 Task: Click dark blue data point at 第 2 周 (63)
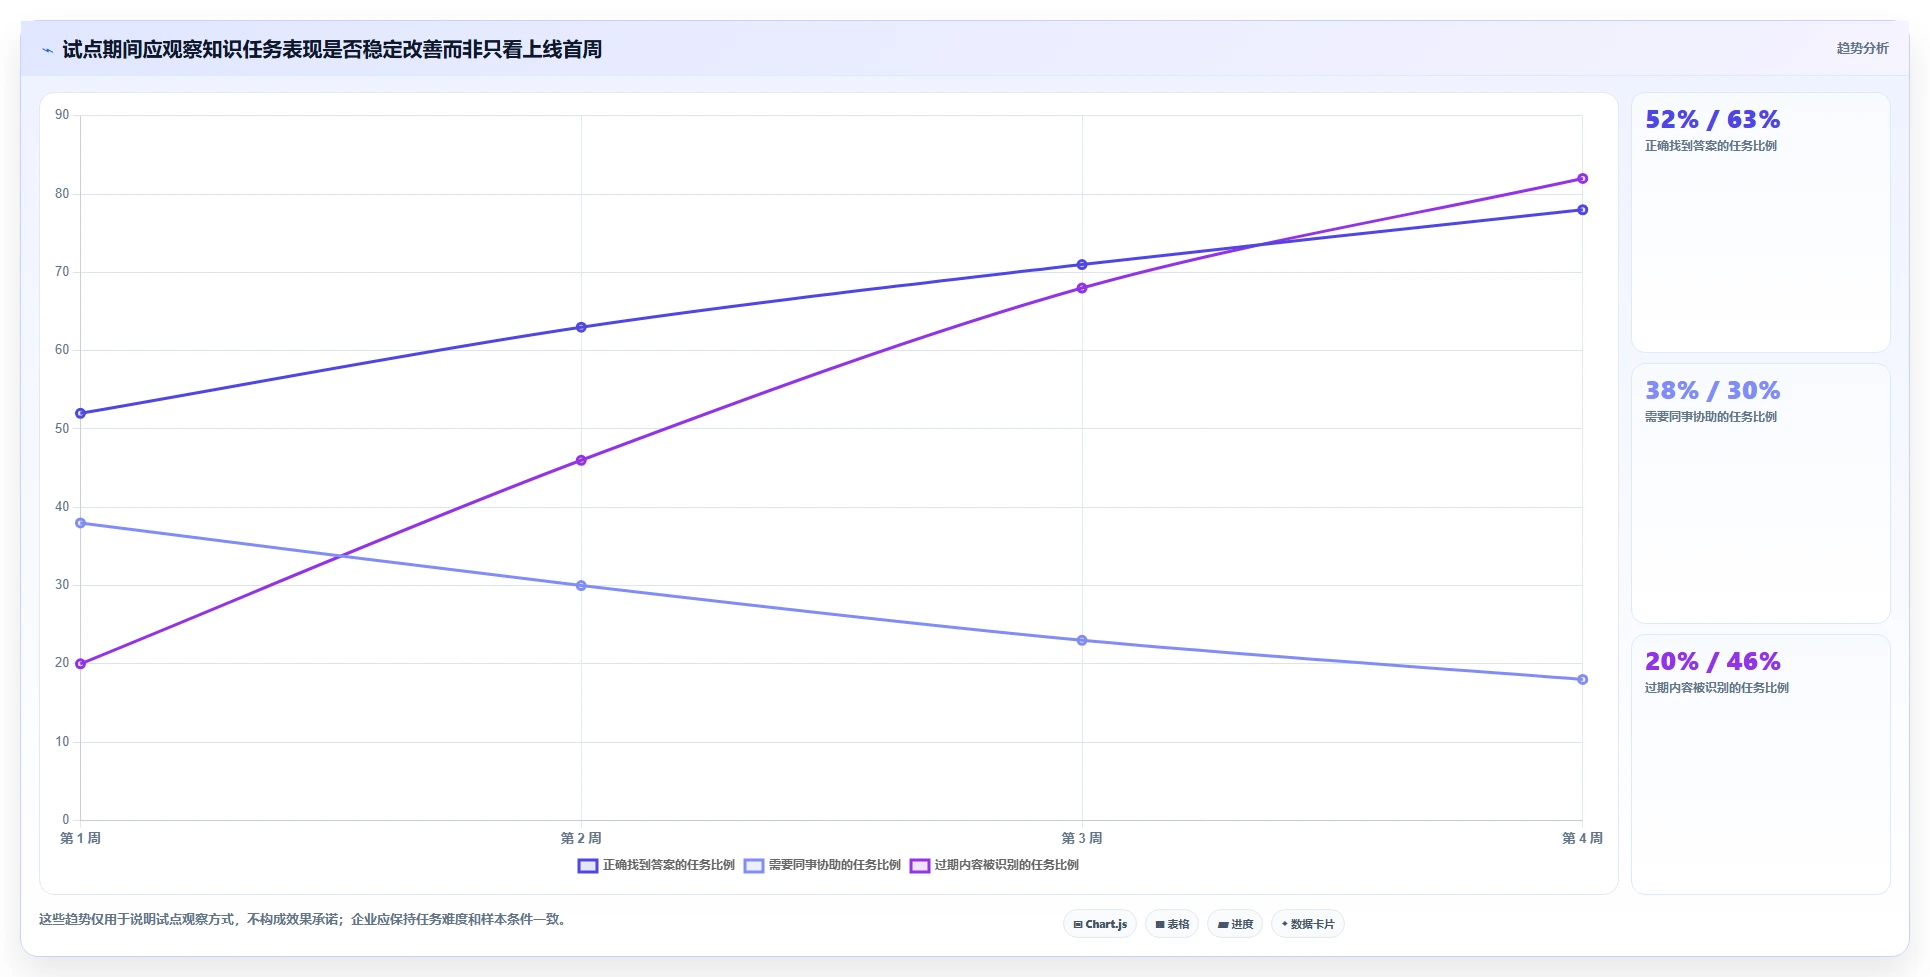pyautogui.click(x=581, y=327)
